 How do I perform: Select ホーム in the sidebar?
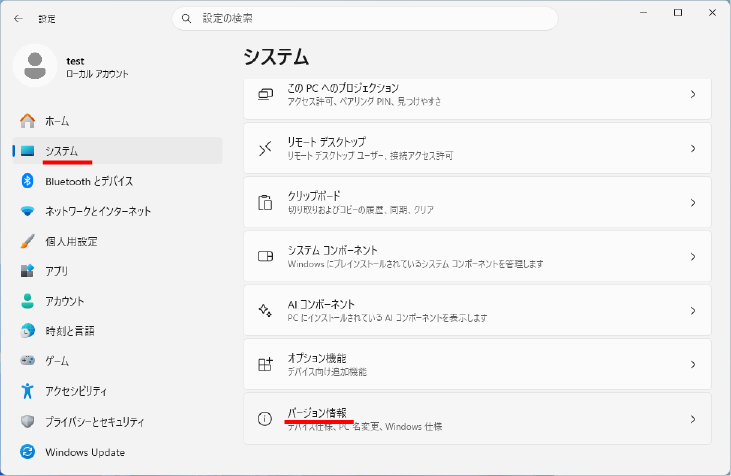117,121
